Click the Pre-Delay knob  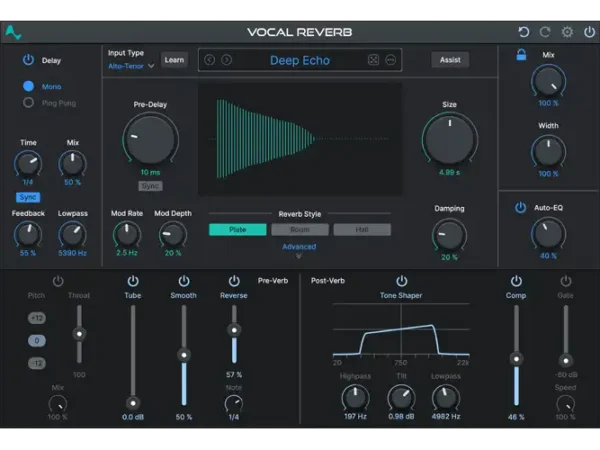(x=150, y=140)
